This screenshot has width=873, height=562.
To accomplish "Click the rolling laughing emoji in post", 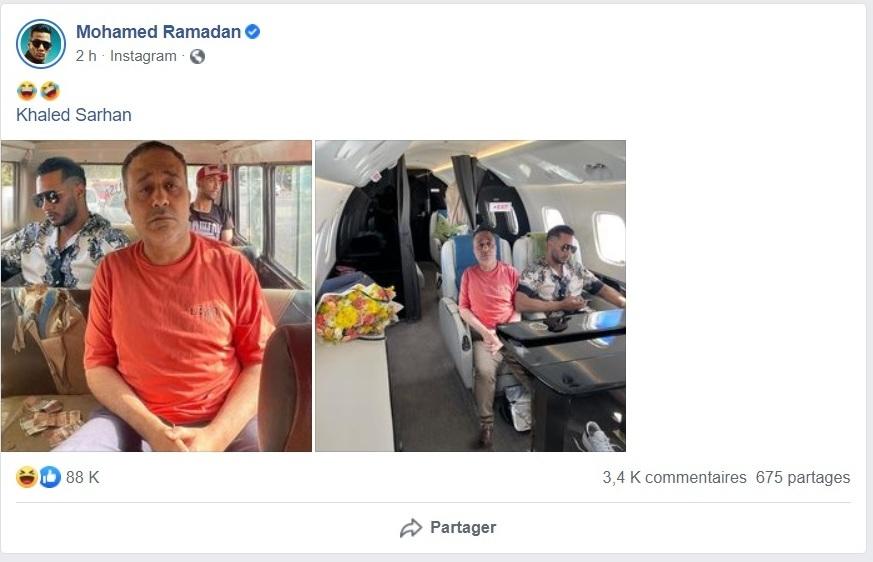I will (50, 90).
